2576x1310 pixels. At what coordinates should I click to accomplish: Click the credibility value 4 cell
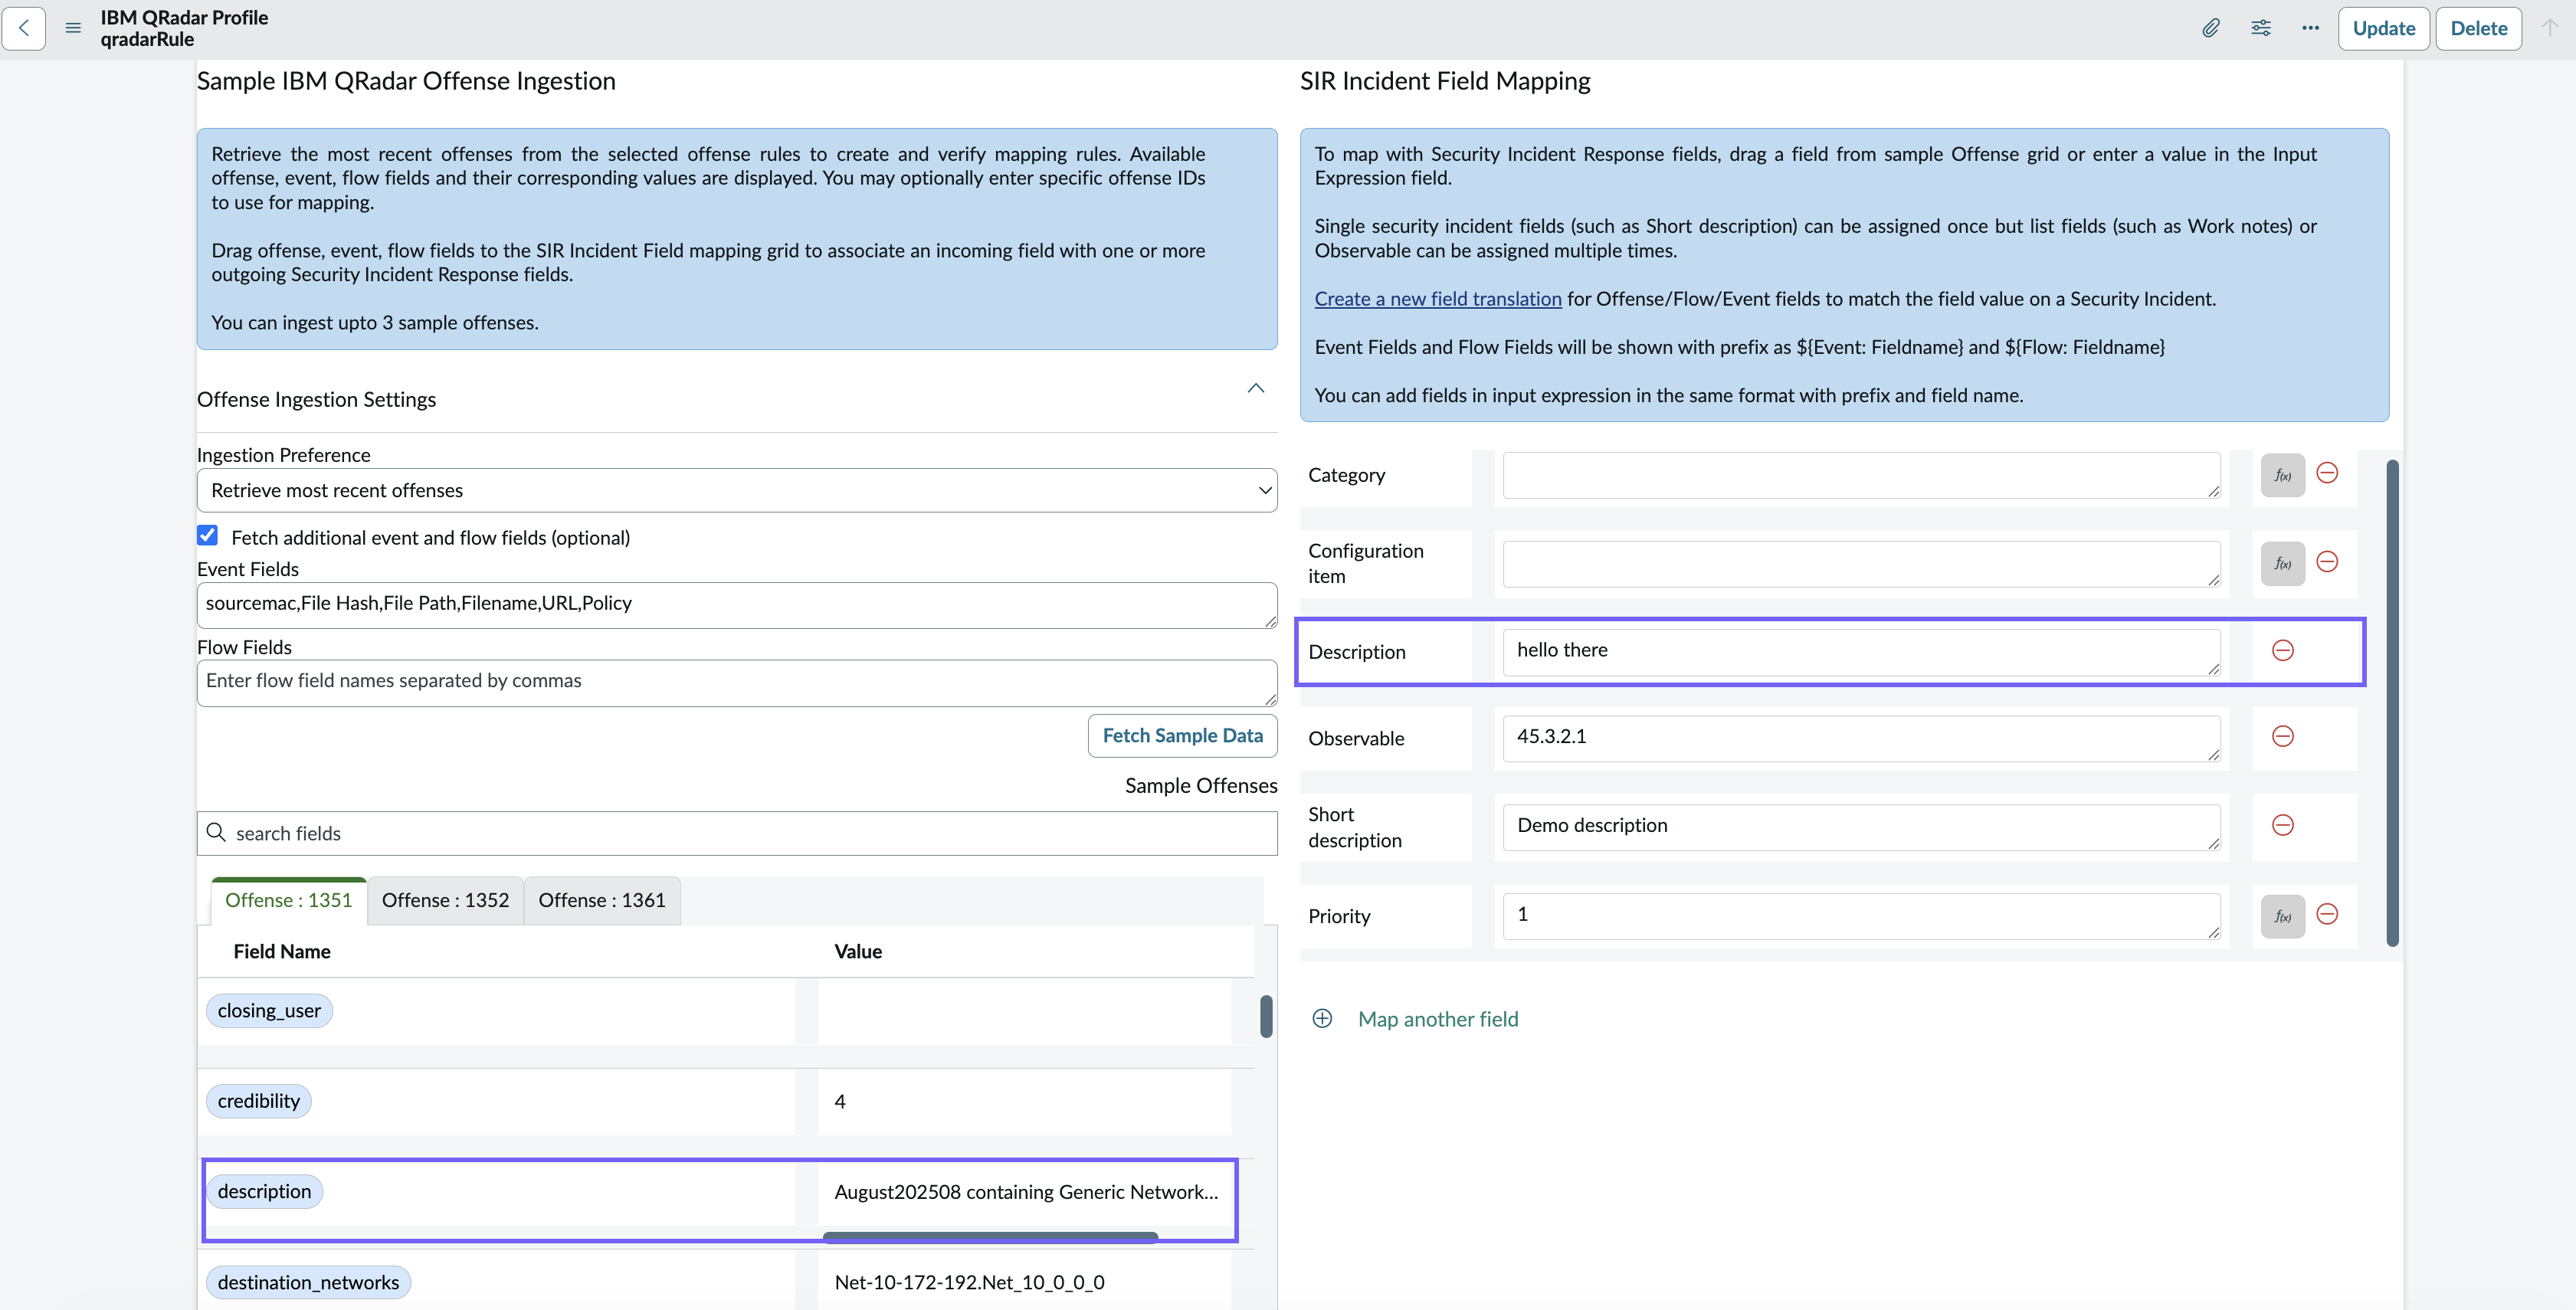[x=1025, y=1101]
